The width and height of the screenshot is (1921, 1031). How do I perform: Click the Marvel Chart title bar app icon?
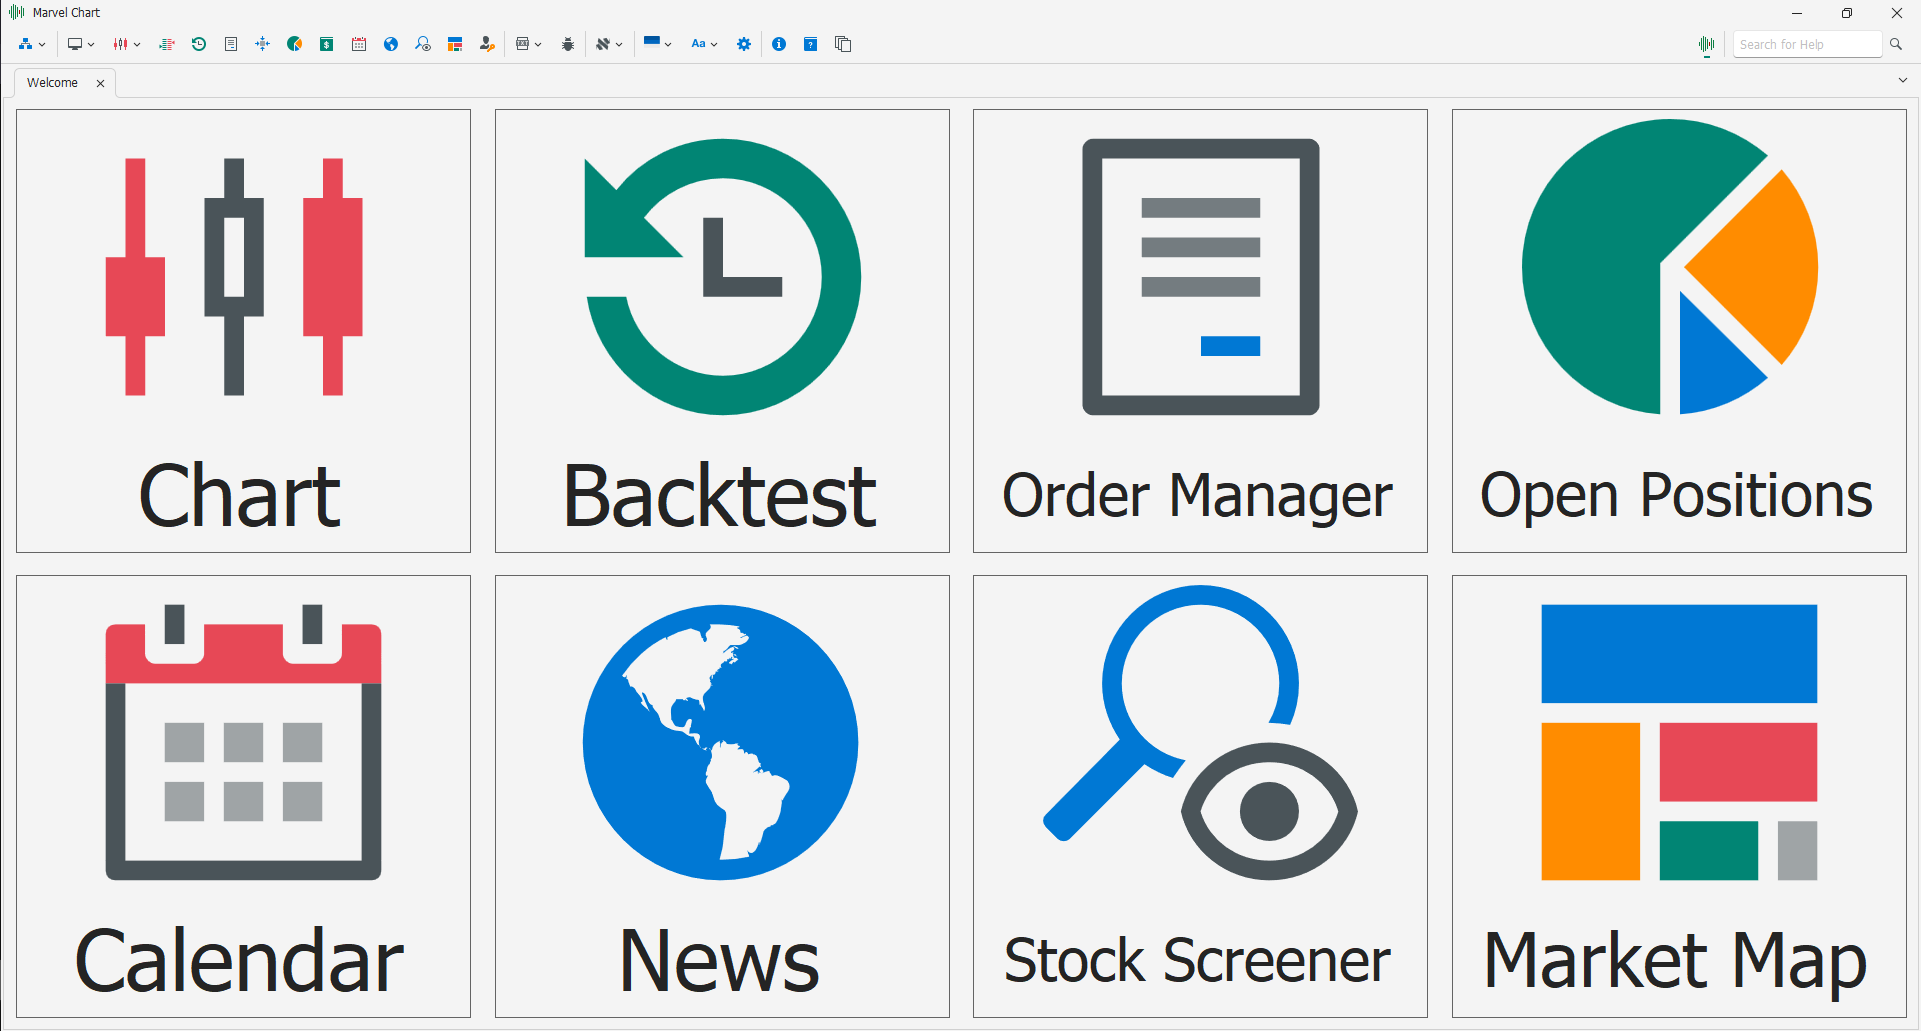pyautogui.click(x=17, y=12)
